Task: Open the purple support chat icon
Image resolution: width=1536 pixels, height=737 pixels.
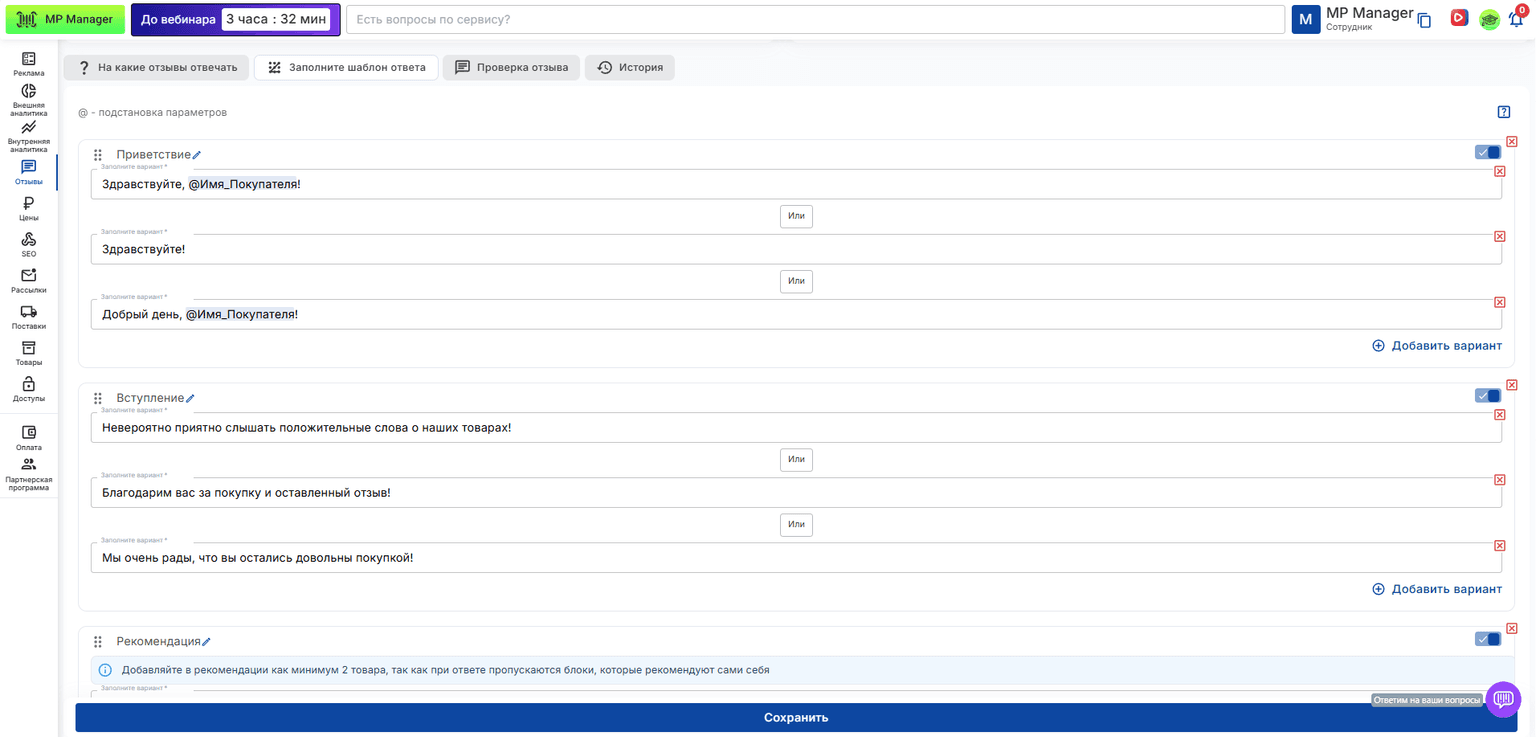Action: coord(1503,699)
